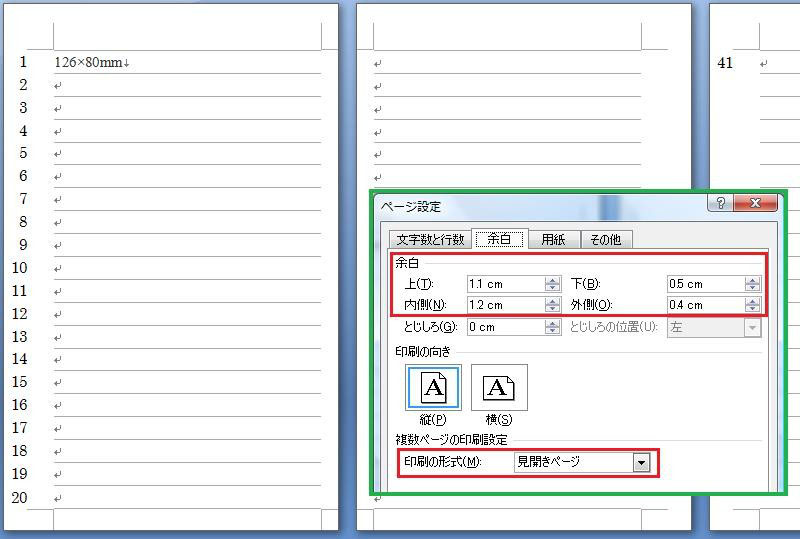Click the とじしろ(G) field showing 0 cm
The width and height of the screenshot is (800, 539).
tap(506, 327)
